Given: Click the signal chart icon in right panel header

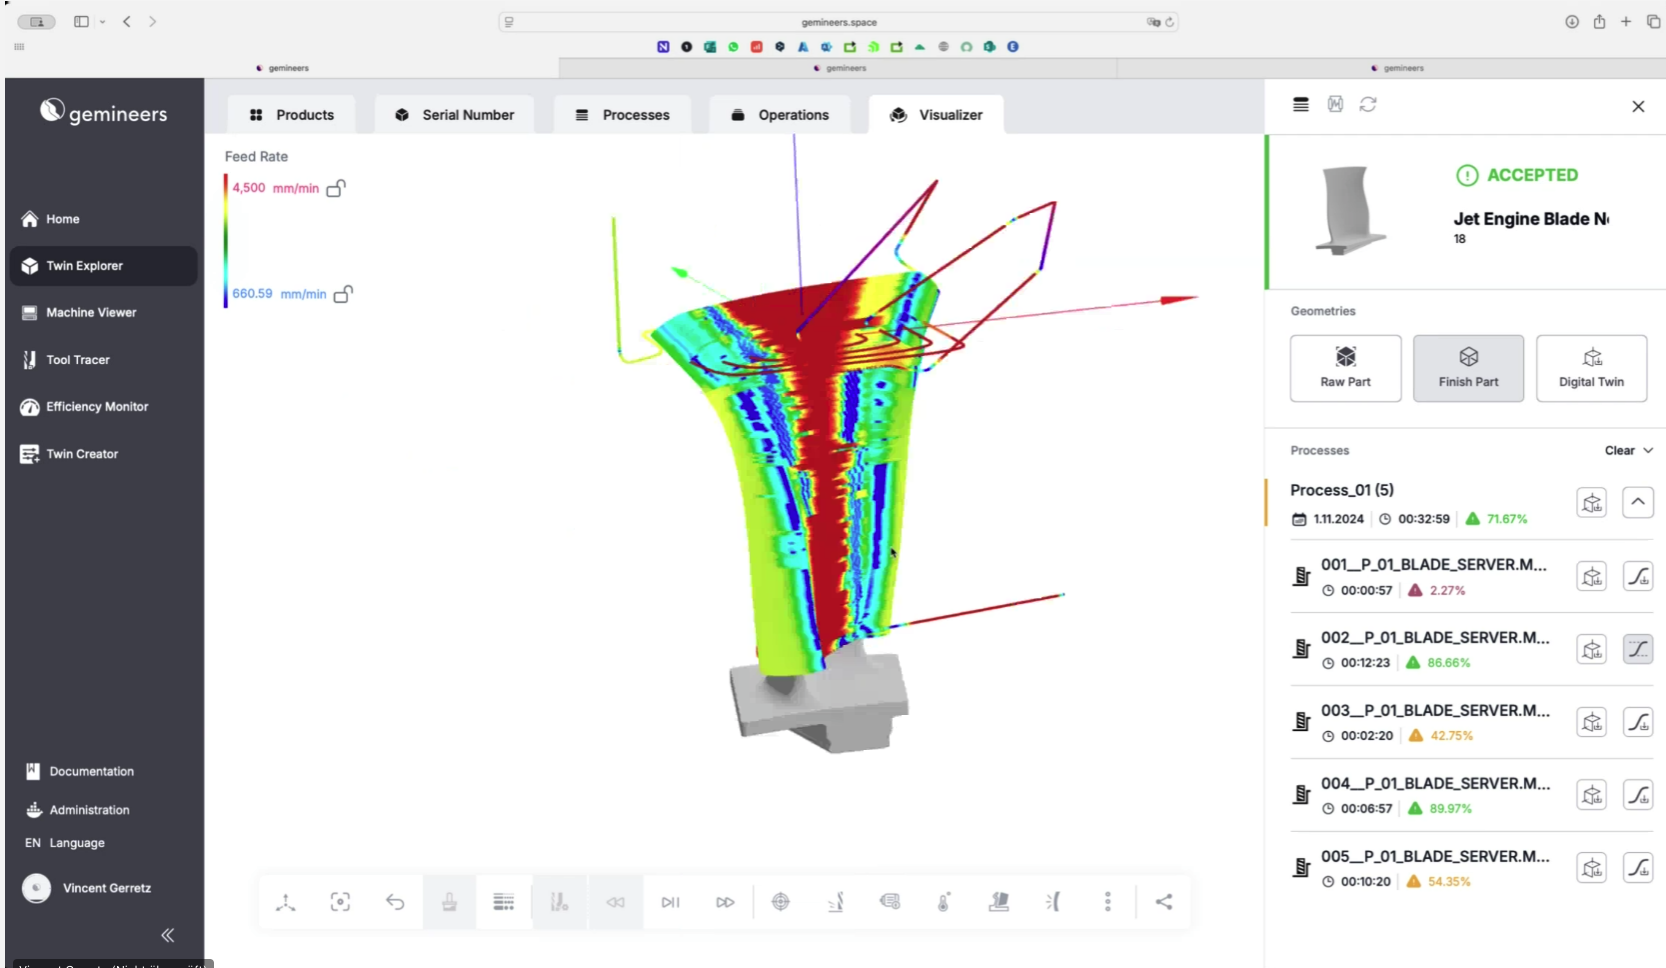Looking at the screenshot, I should click(x=1335, y=104).
